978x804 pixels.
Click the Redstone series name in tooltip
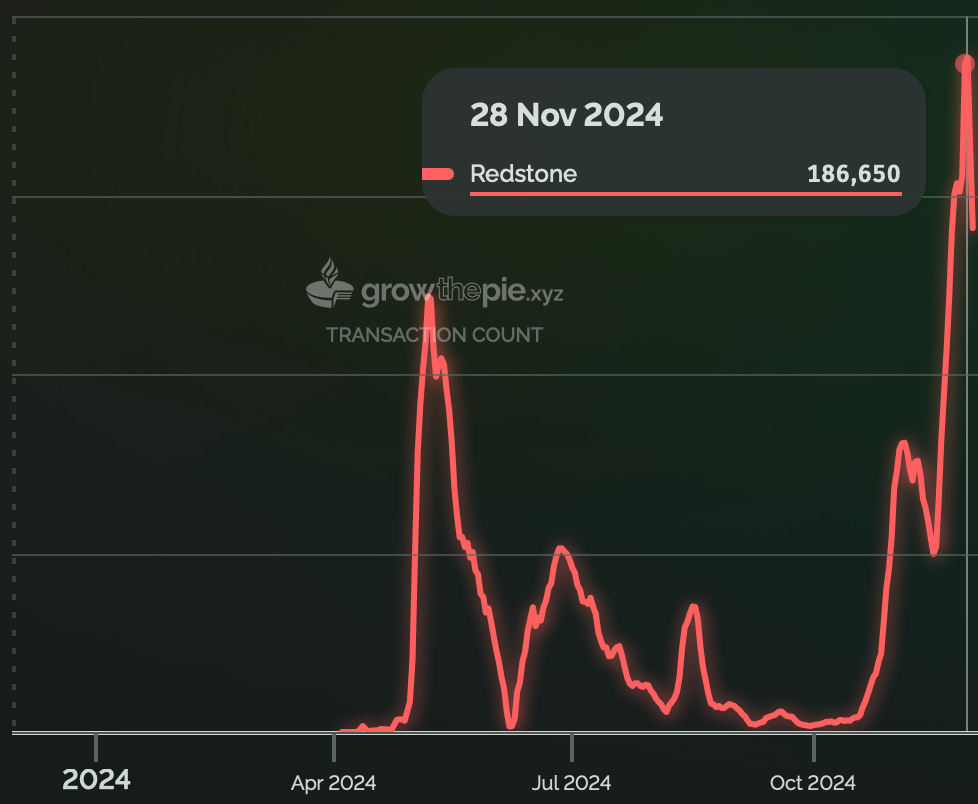click(523, 173)
